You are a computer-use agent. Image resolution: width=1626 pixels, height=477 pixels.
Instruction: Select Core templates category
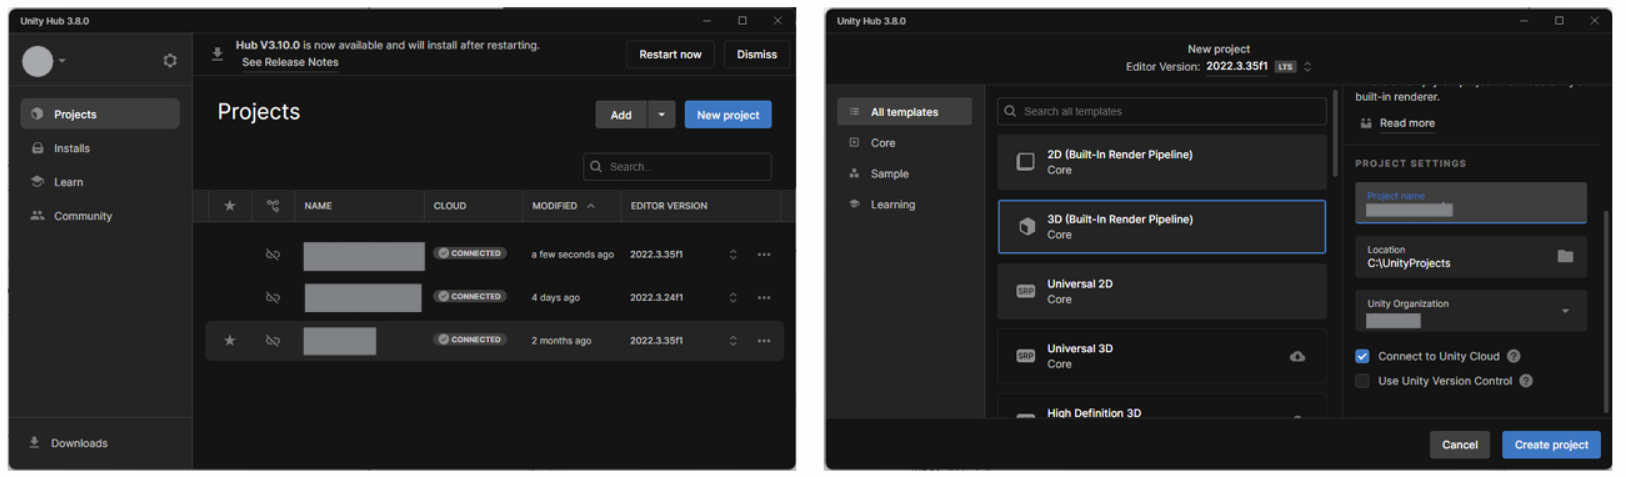(904, 143)
